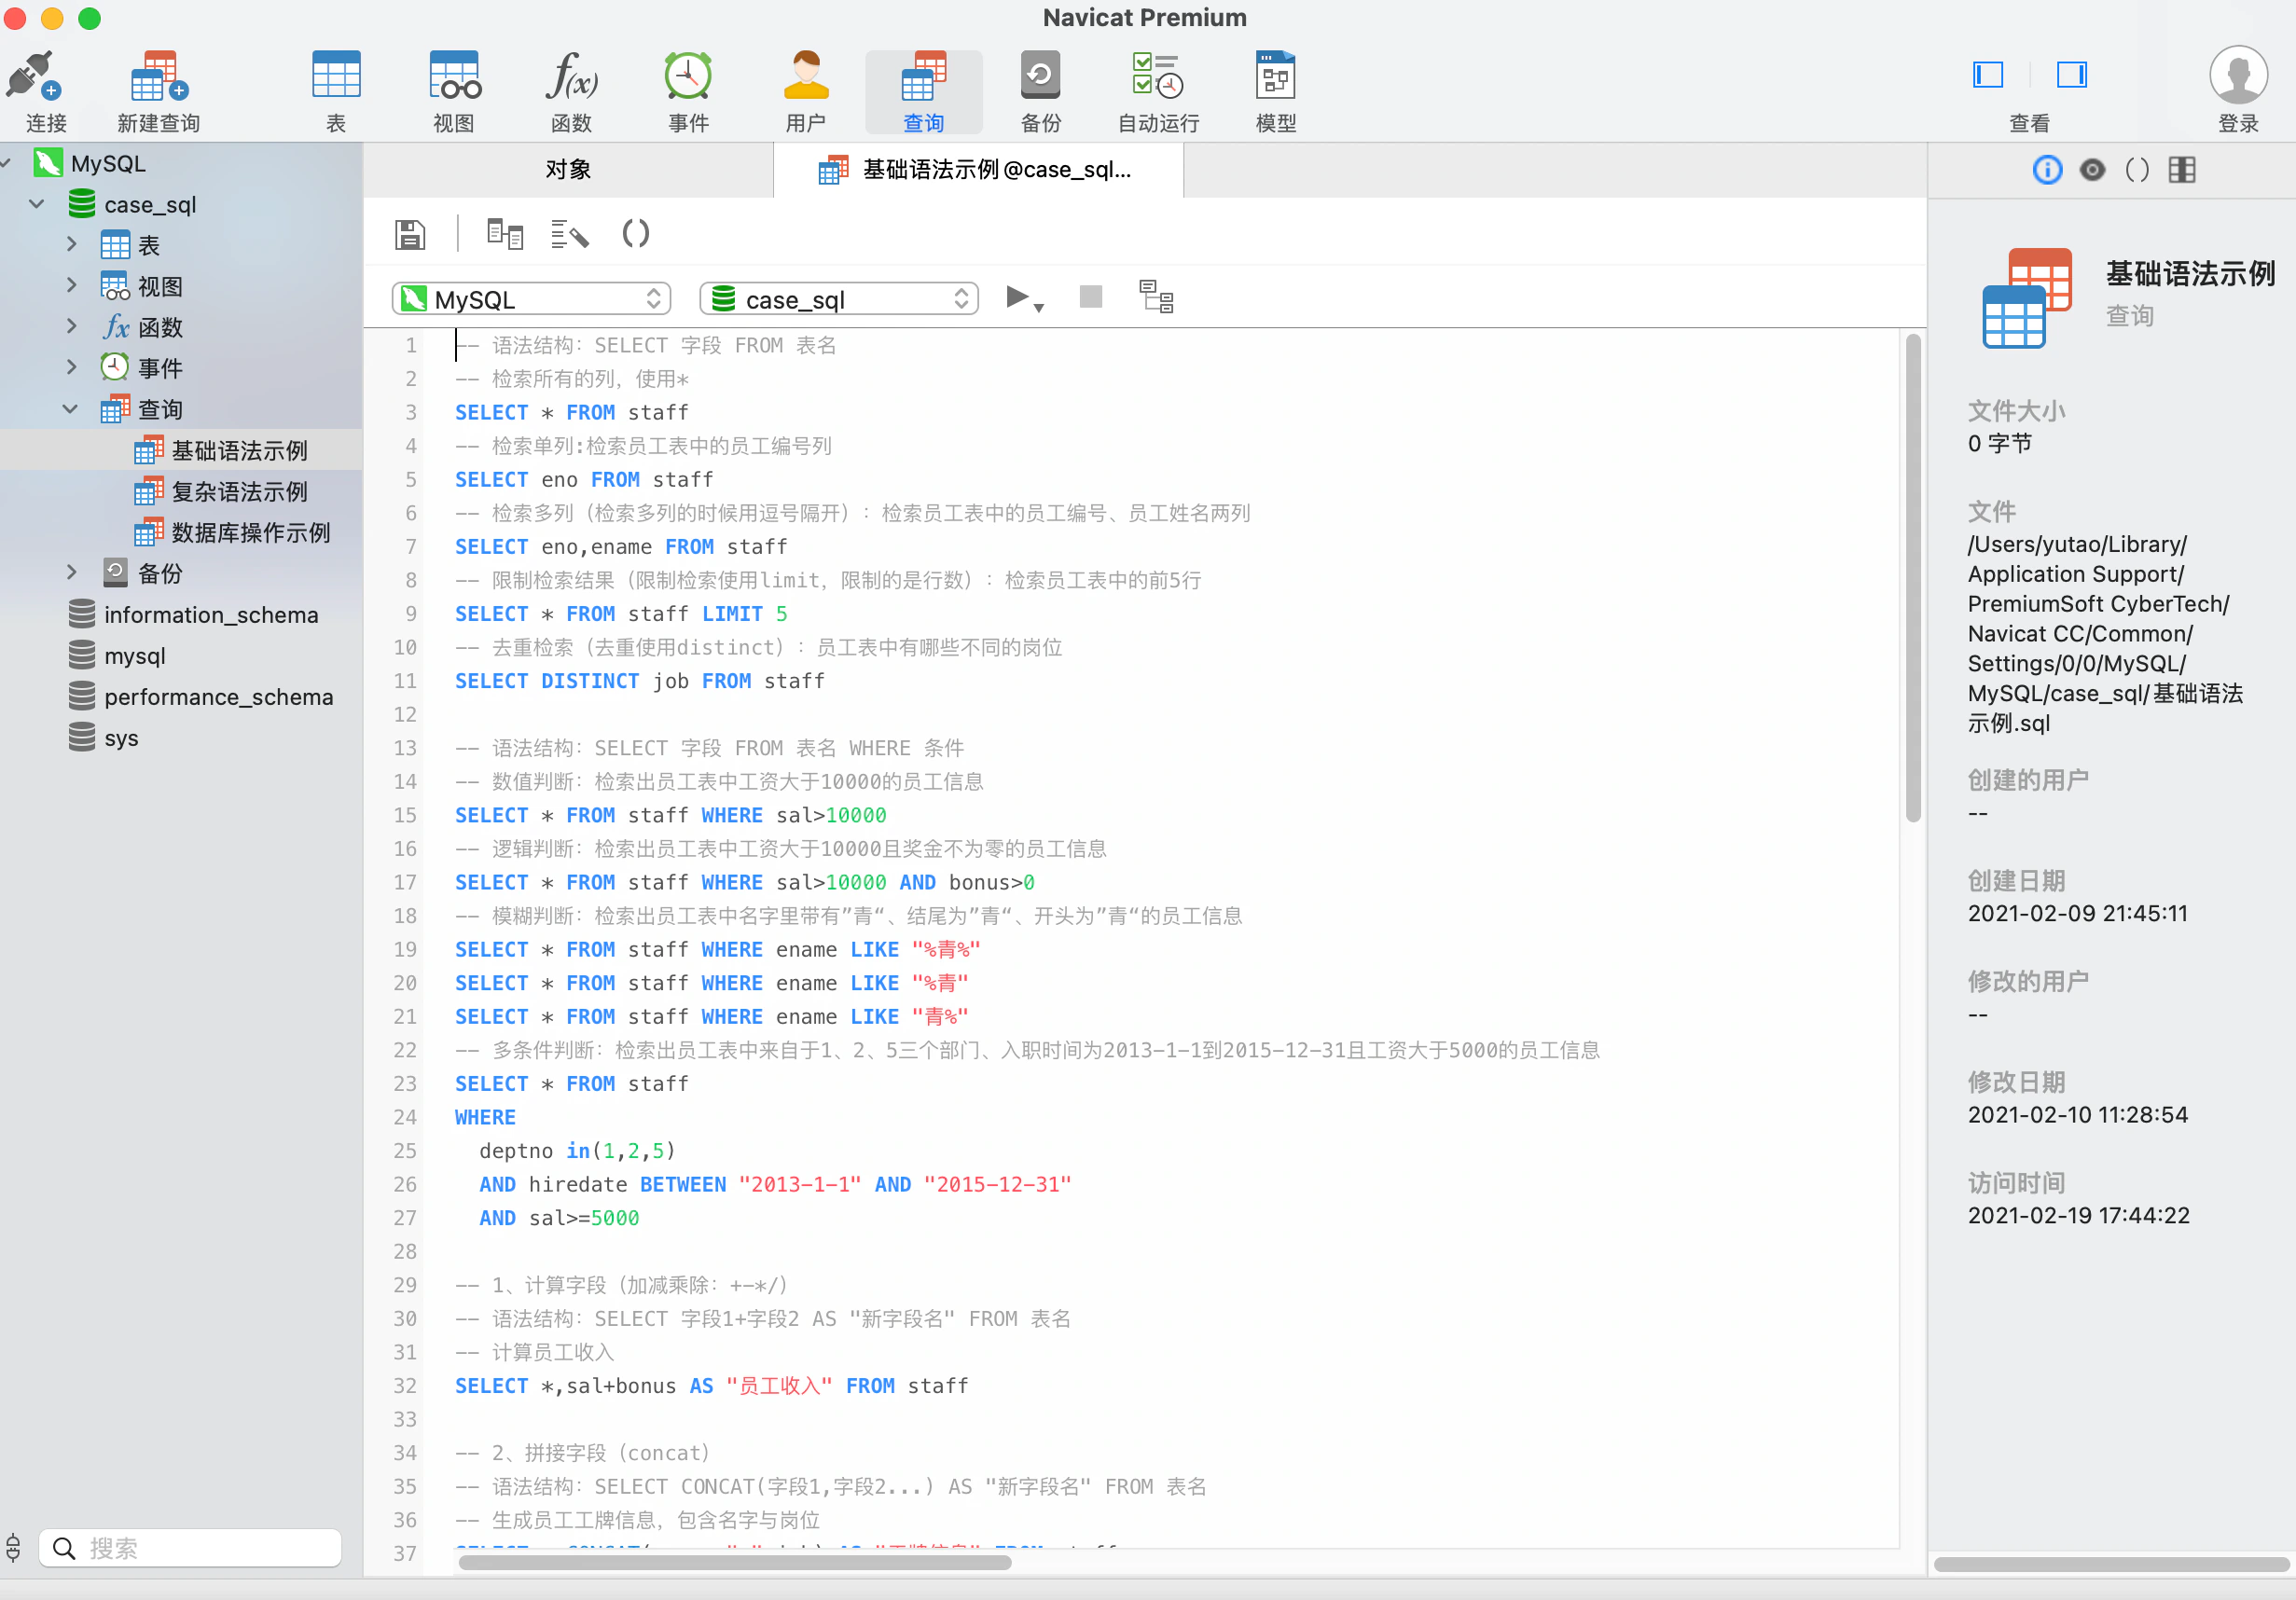Select the 基础语法示例 @case_sql query tab
The width and height of the screenshot is (2296, 1600).
978,170
